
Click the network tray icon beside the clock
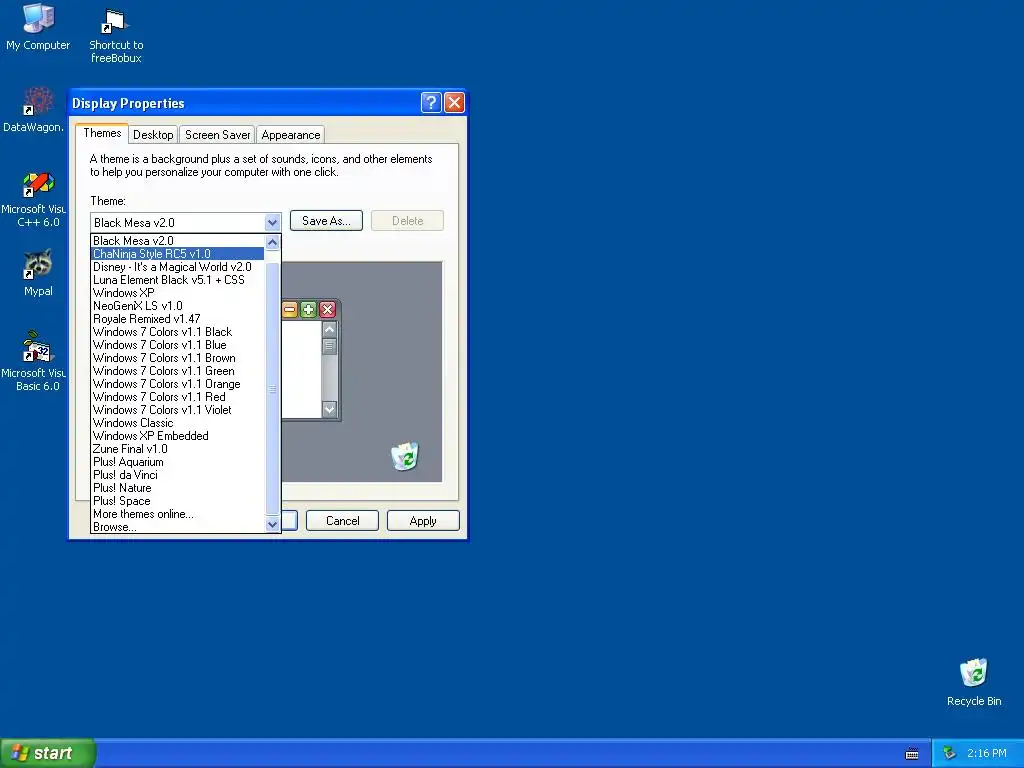click(x=949, y=754)
